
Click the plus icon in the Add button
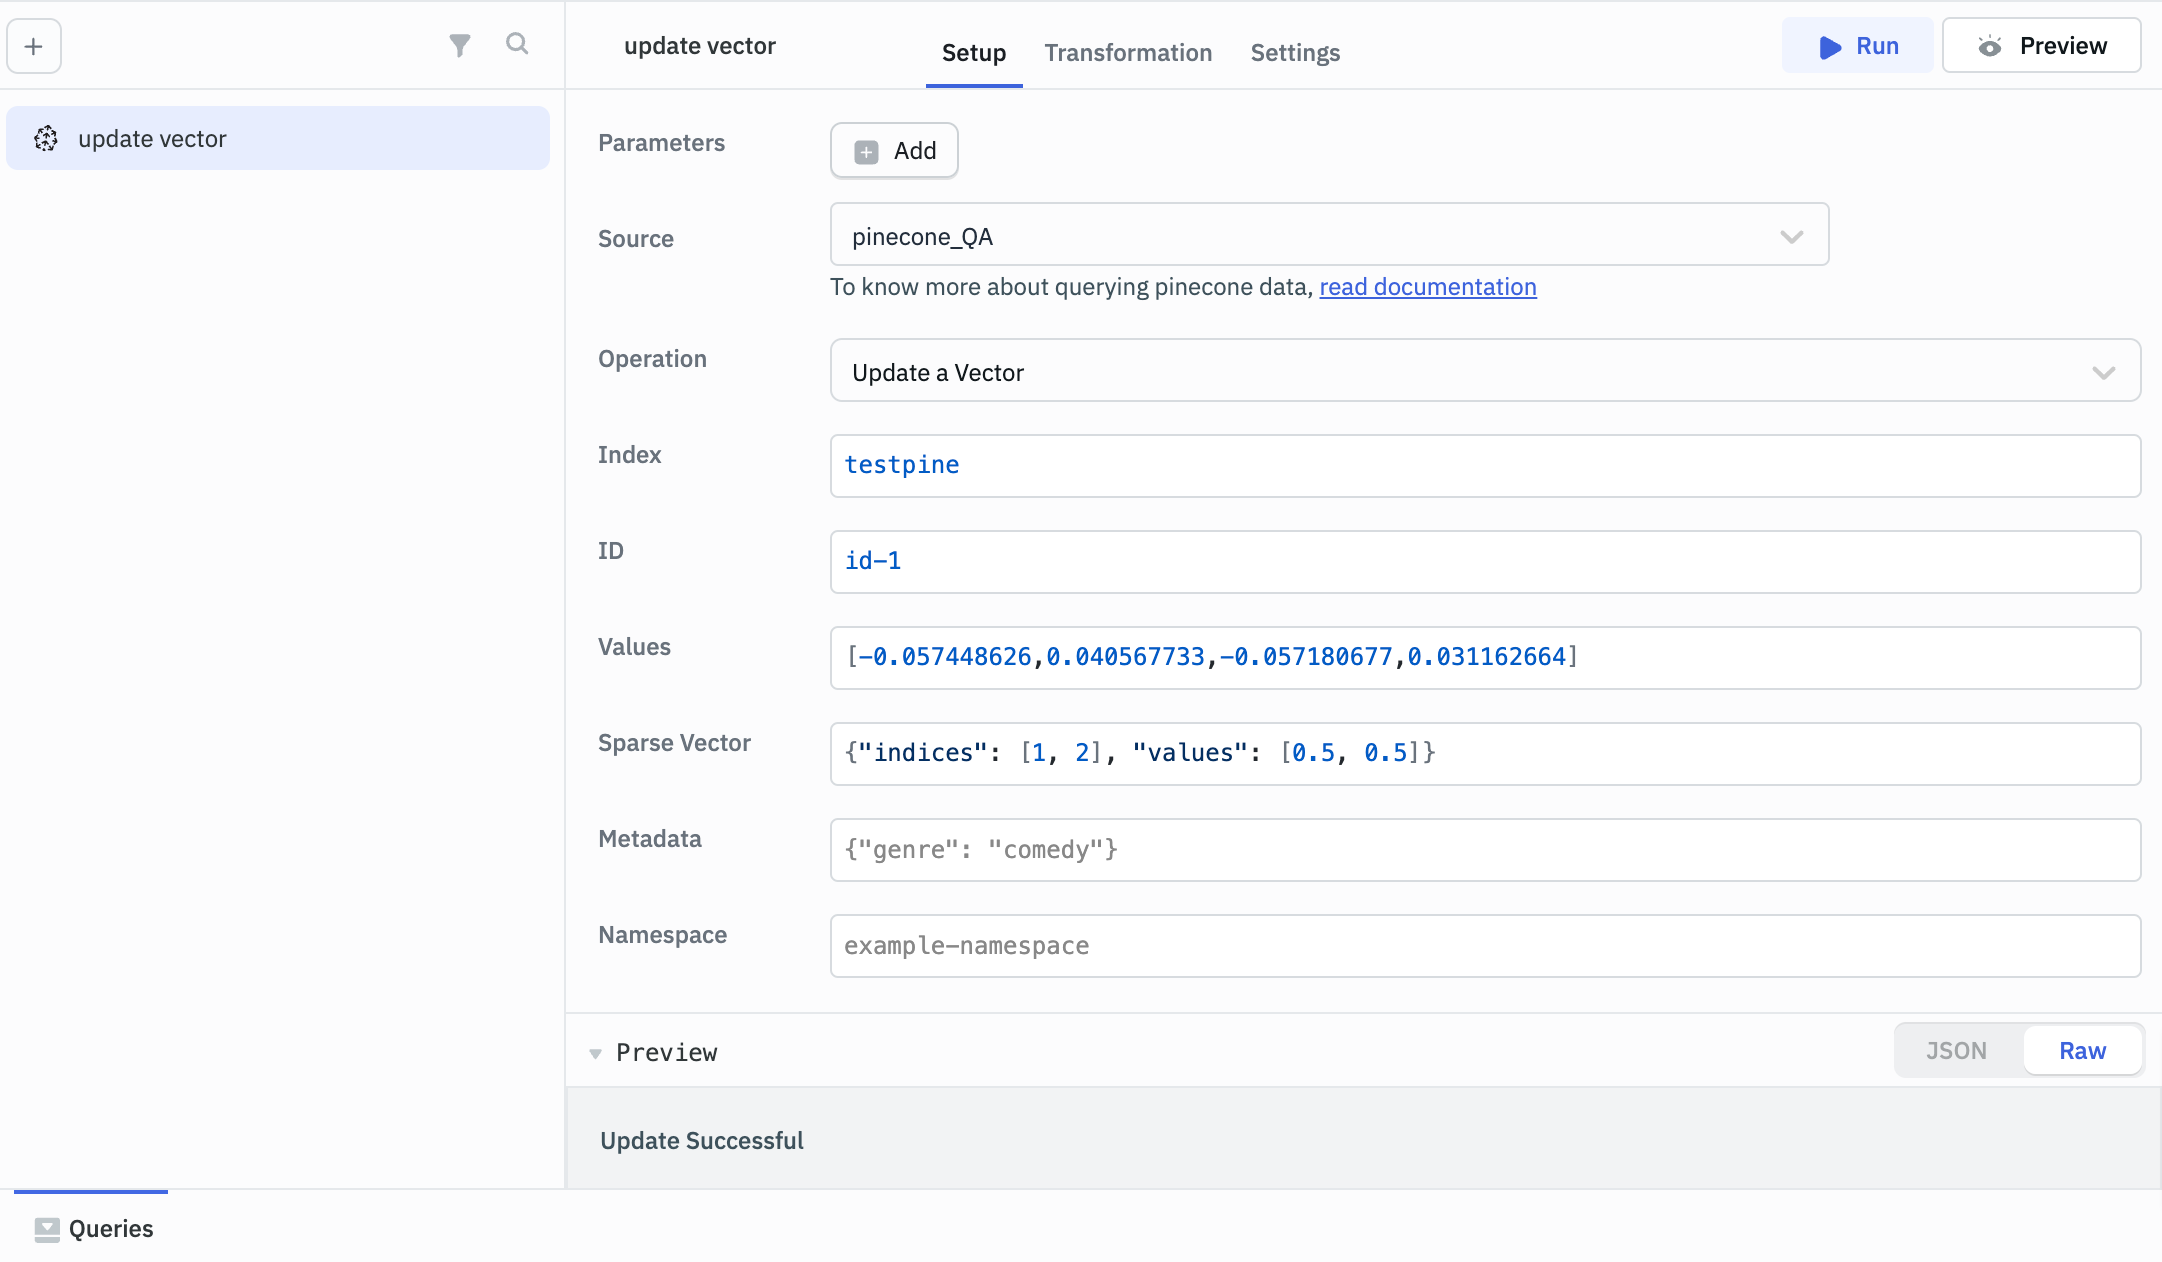coord(866,151)
